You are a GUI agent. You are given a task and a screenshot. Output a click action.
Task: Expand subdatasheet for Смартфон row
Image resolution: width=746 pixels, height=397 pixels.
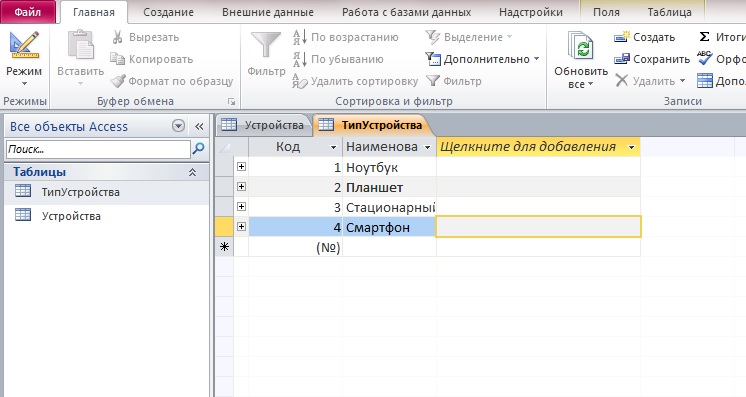point(241,227)
